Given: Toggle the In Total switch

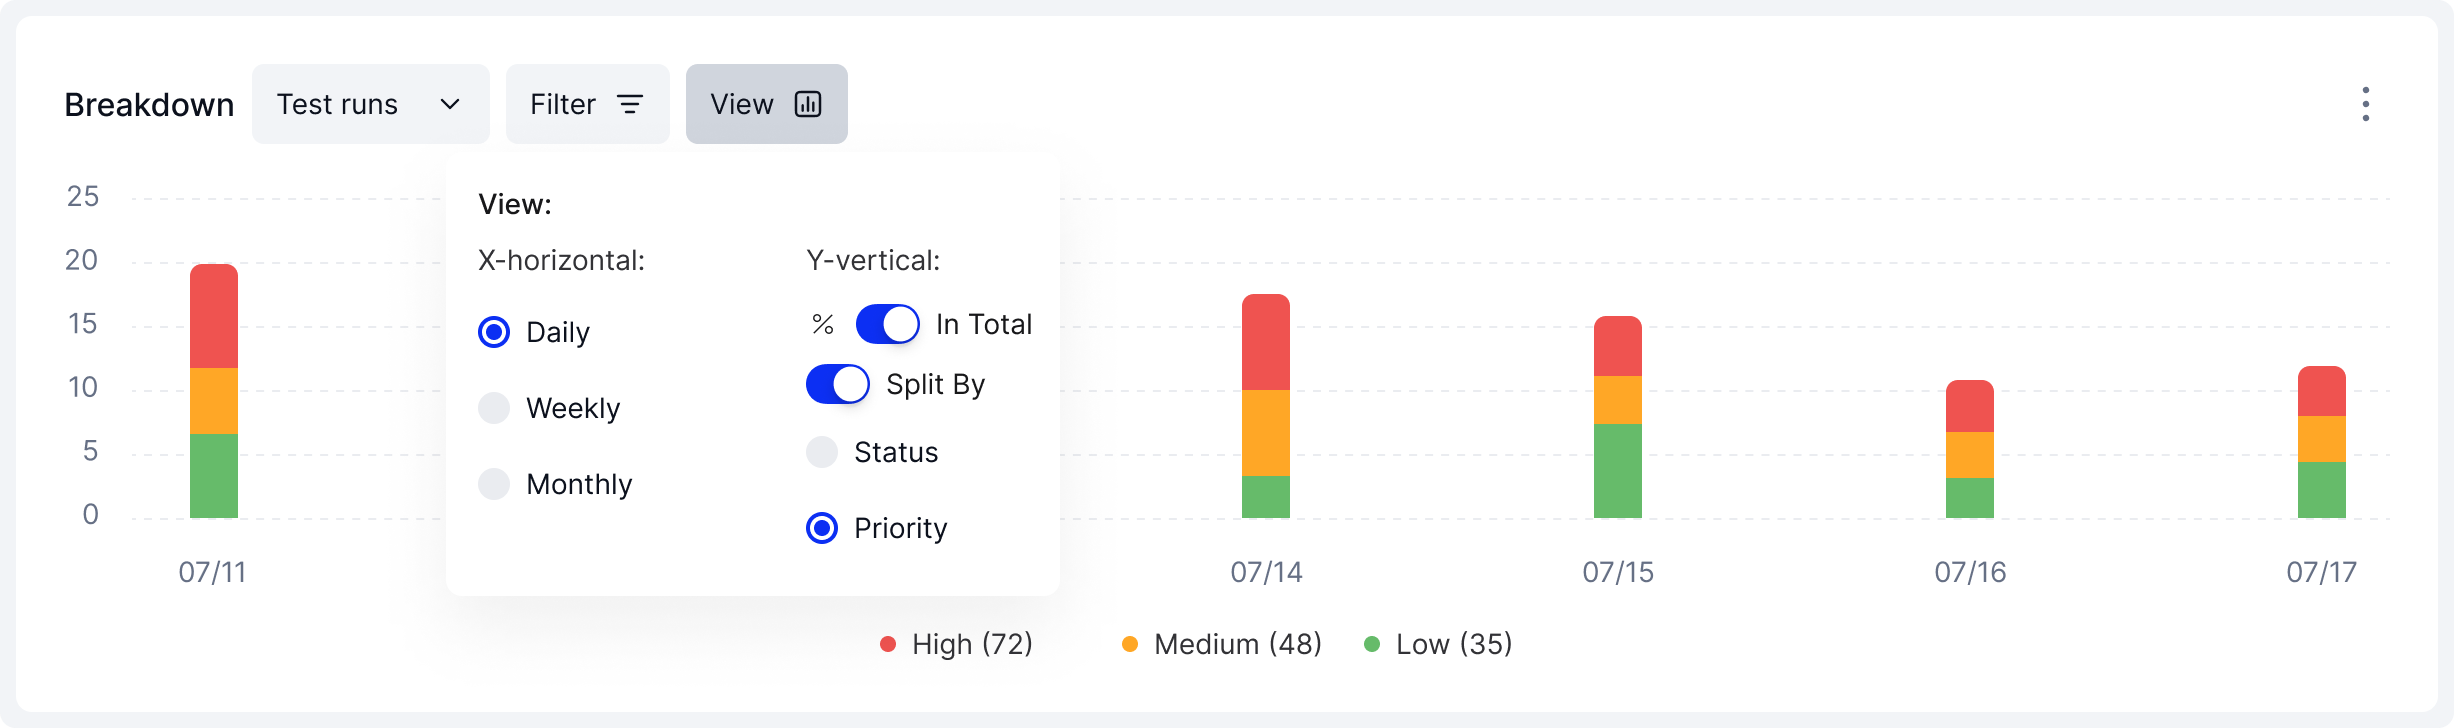Looking at the screenshot, I should coord(887,324).
